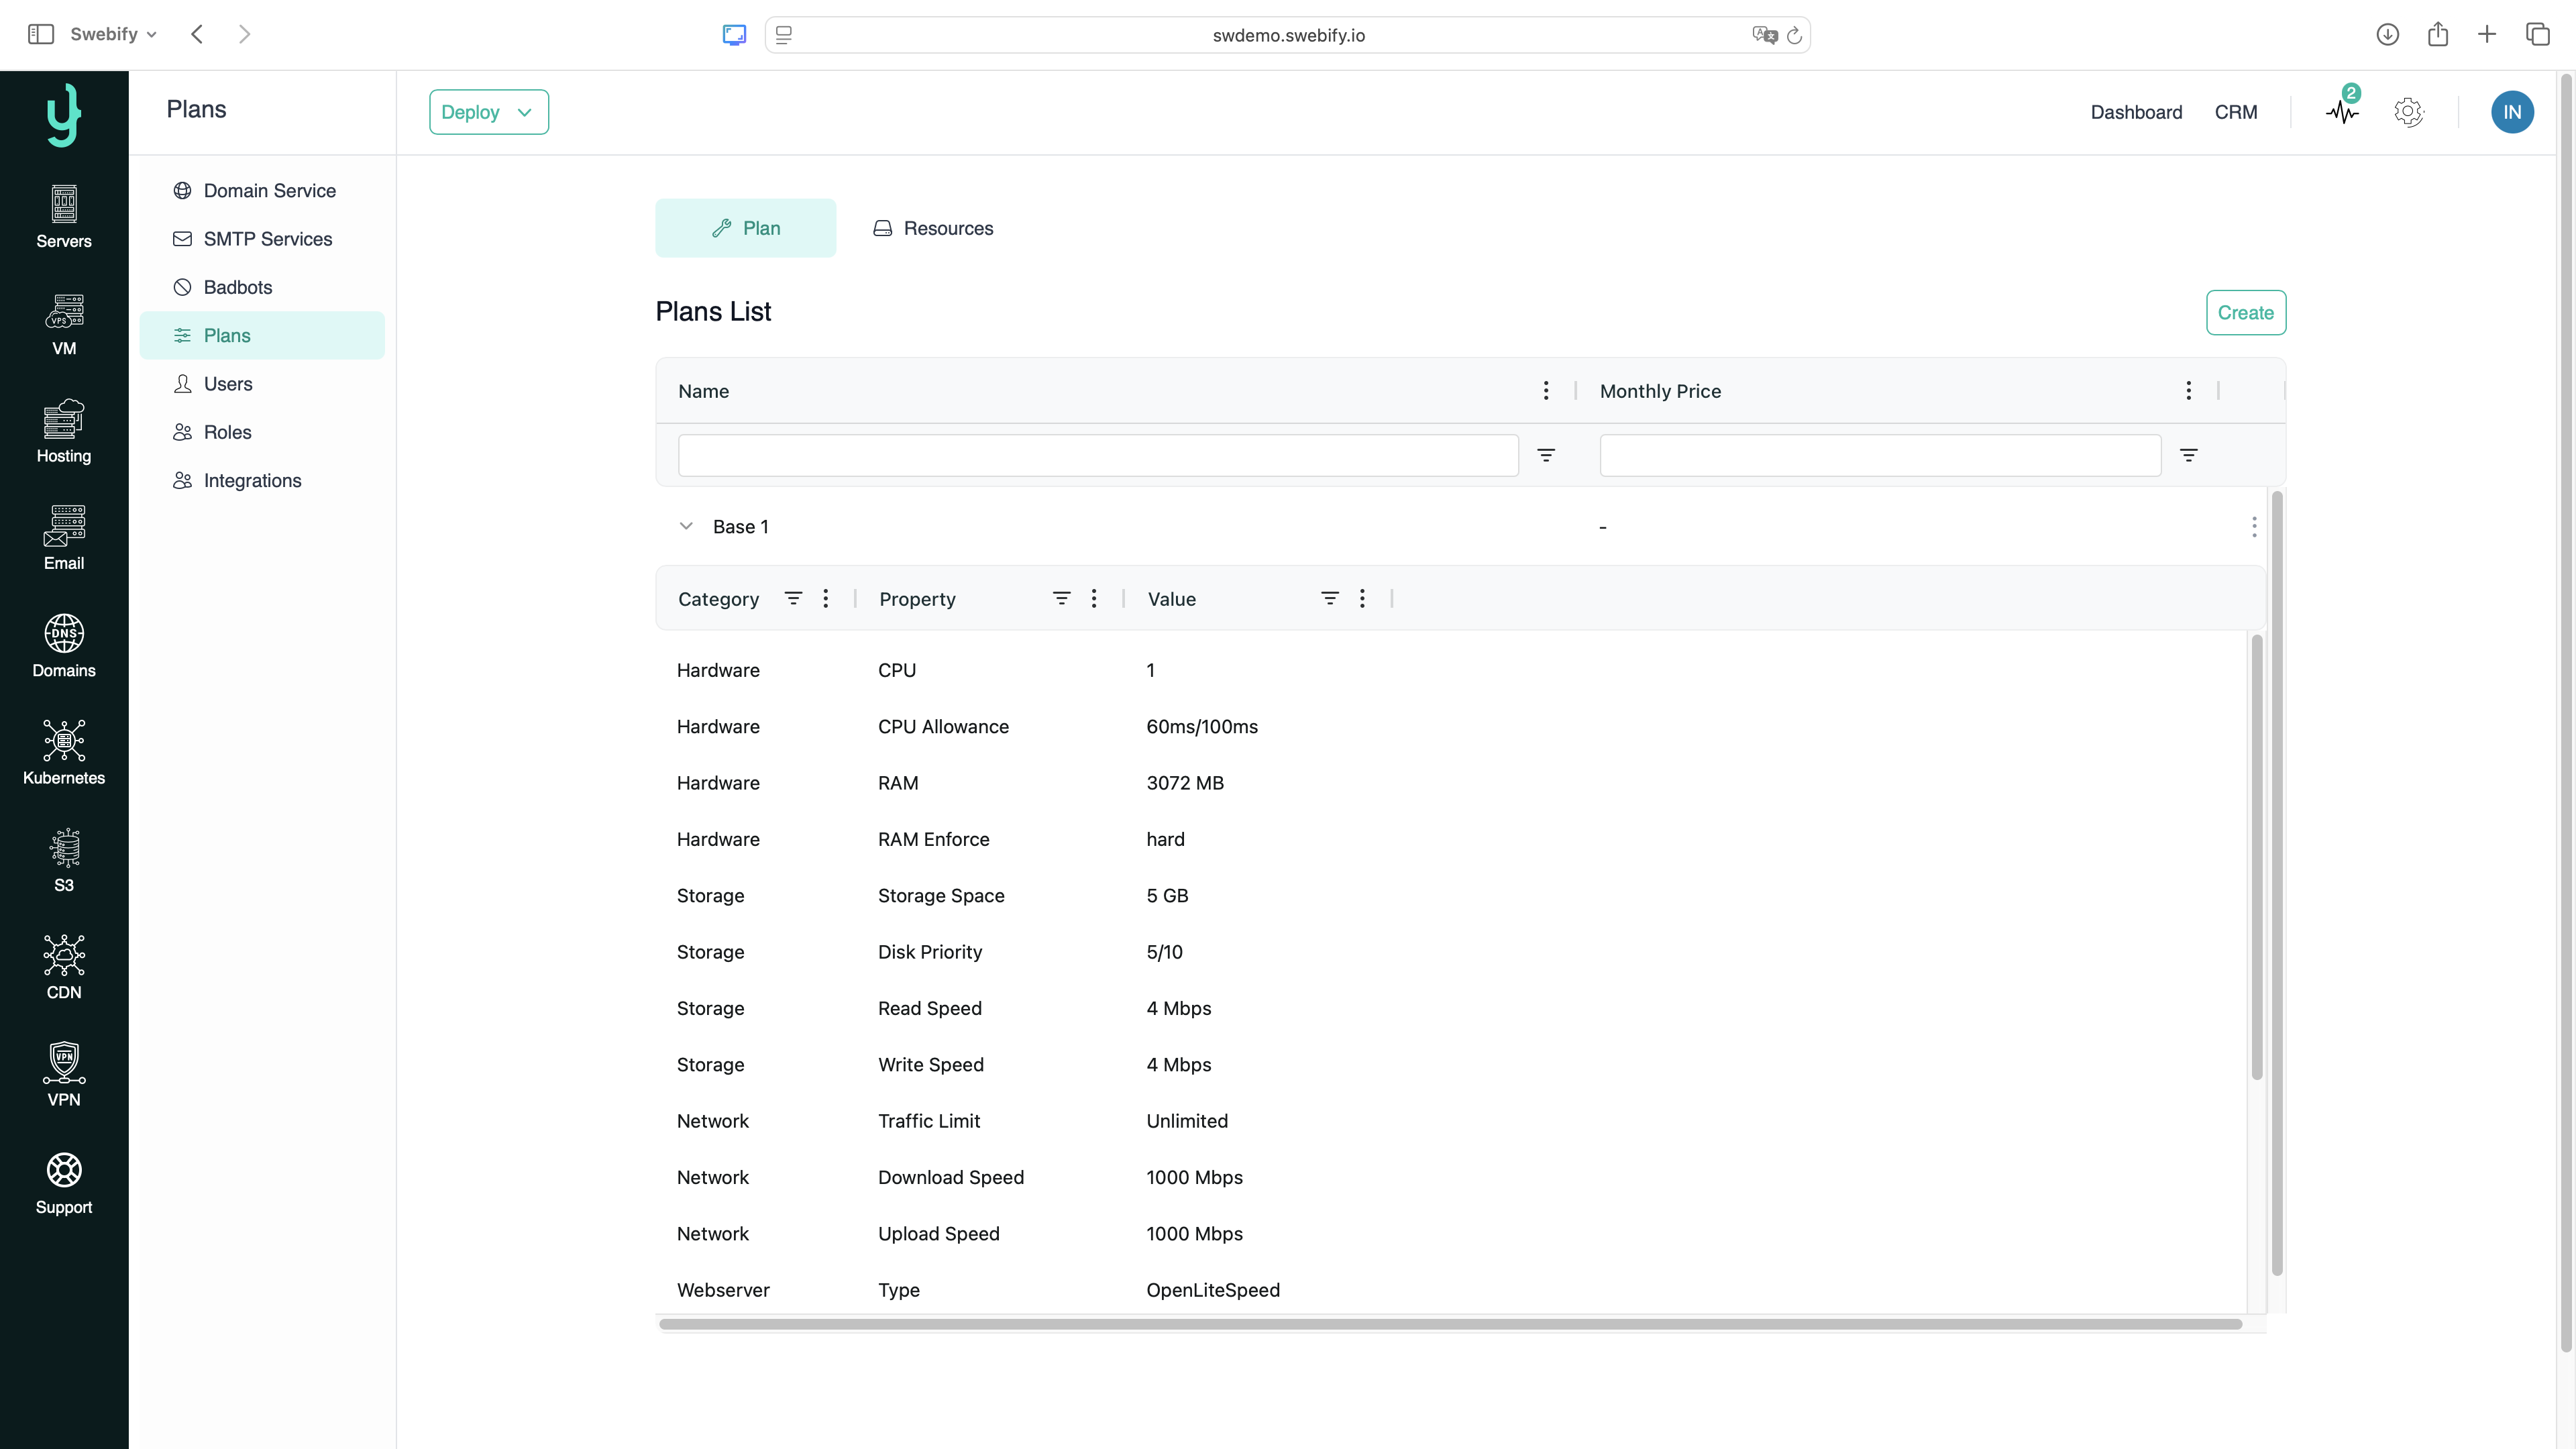
Task: Open the activity monitor notifications icon
Action: coord(2342,111)
